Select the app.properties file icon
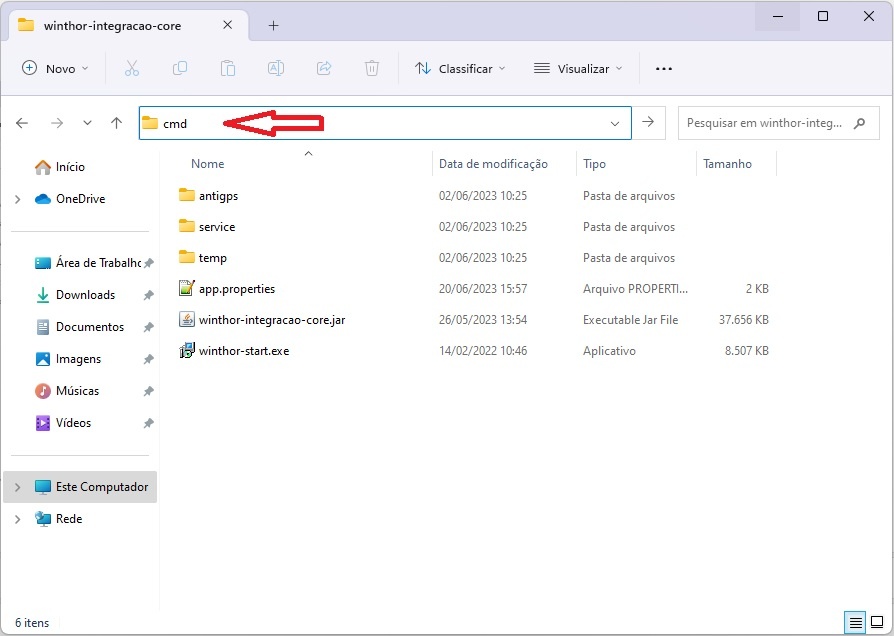894x636 pixels. [186, 288]
